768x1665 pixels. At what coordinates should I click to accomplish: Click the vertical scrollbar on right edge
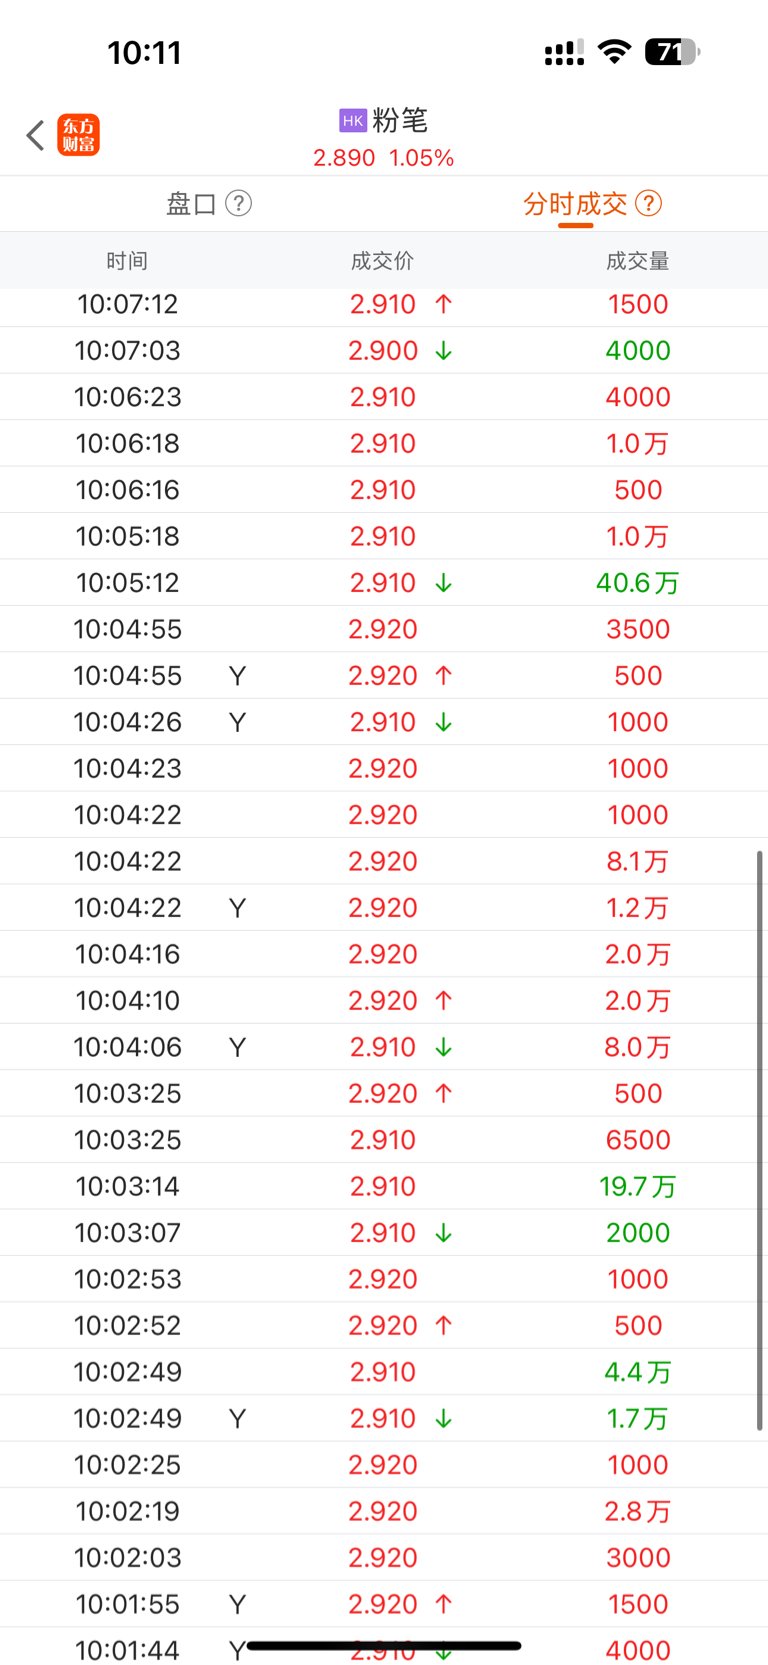coord(760,1141)
